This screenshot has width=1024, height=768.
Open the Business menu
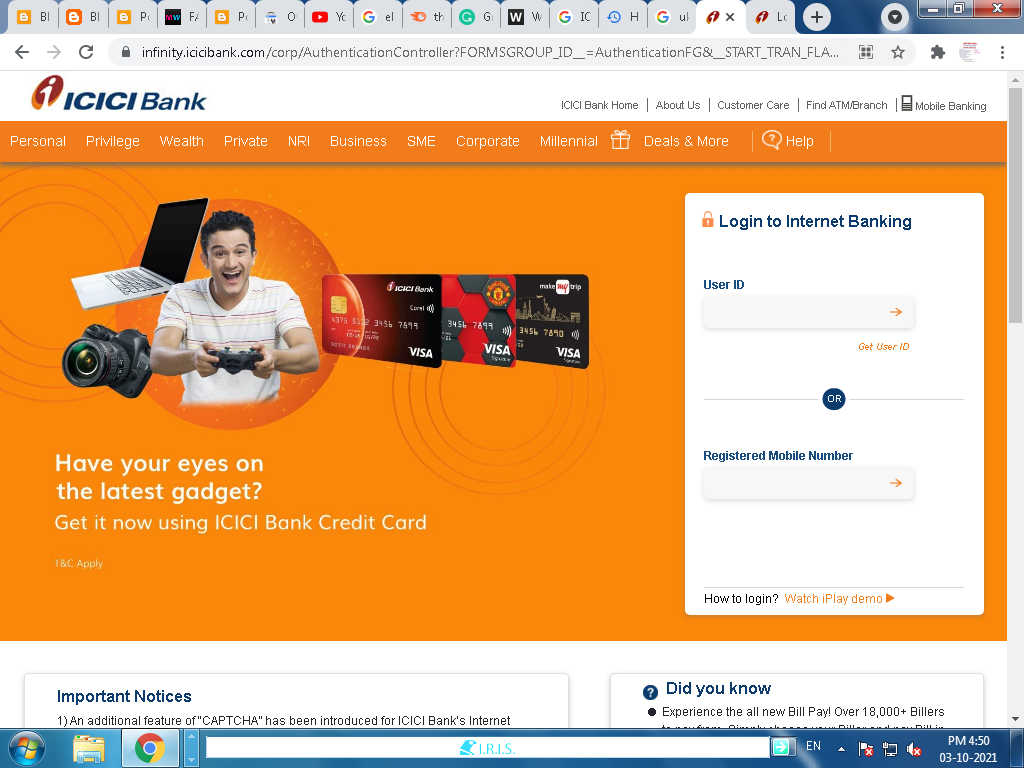[358, 141]
